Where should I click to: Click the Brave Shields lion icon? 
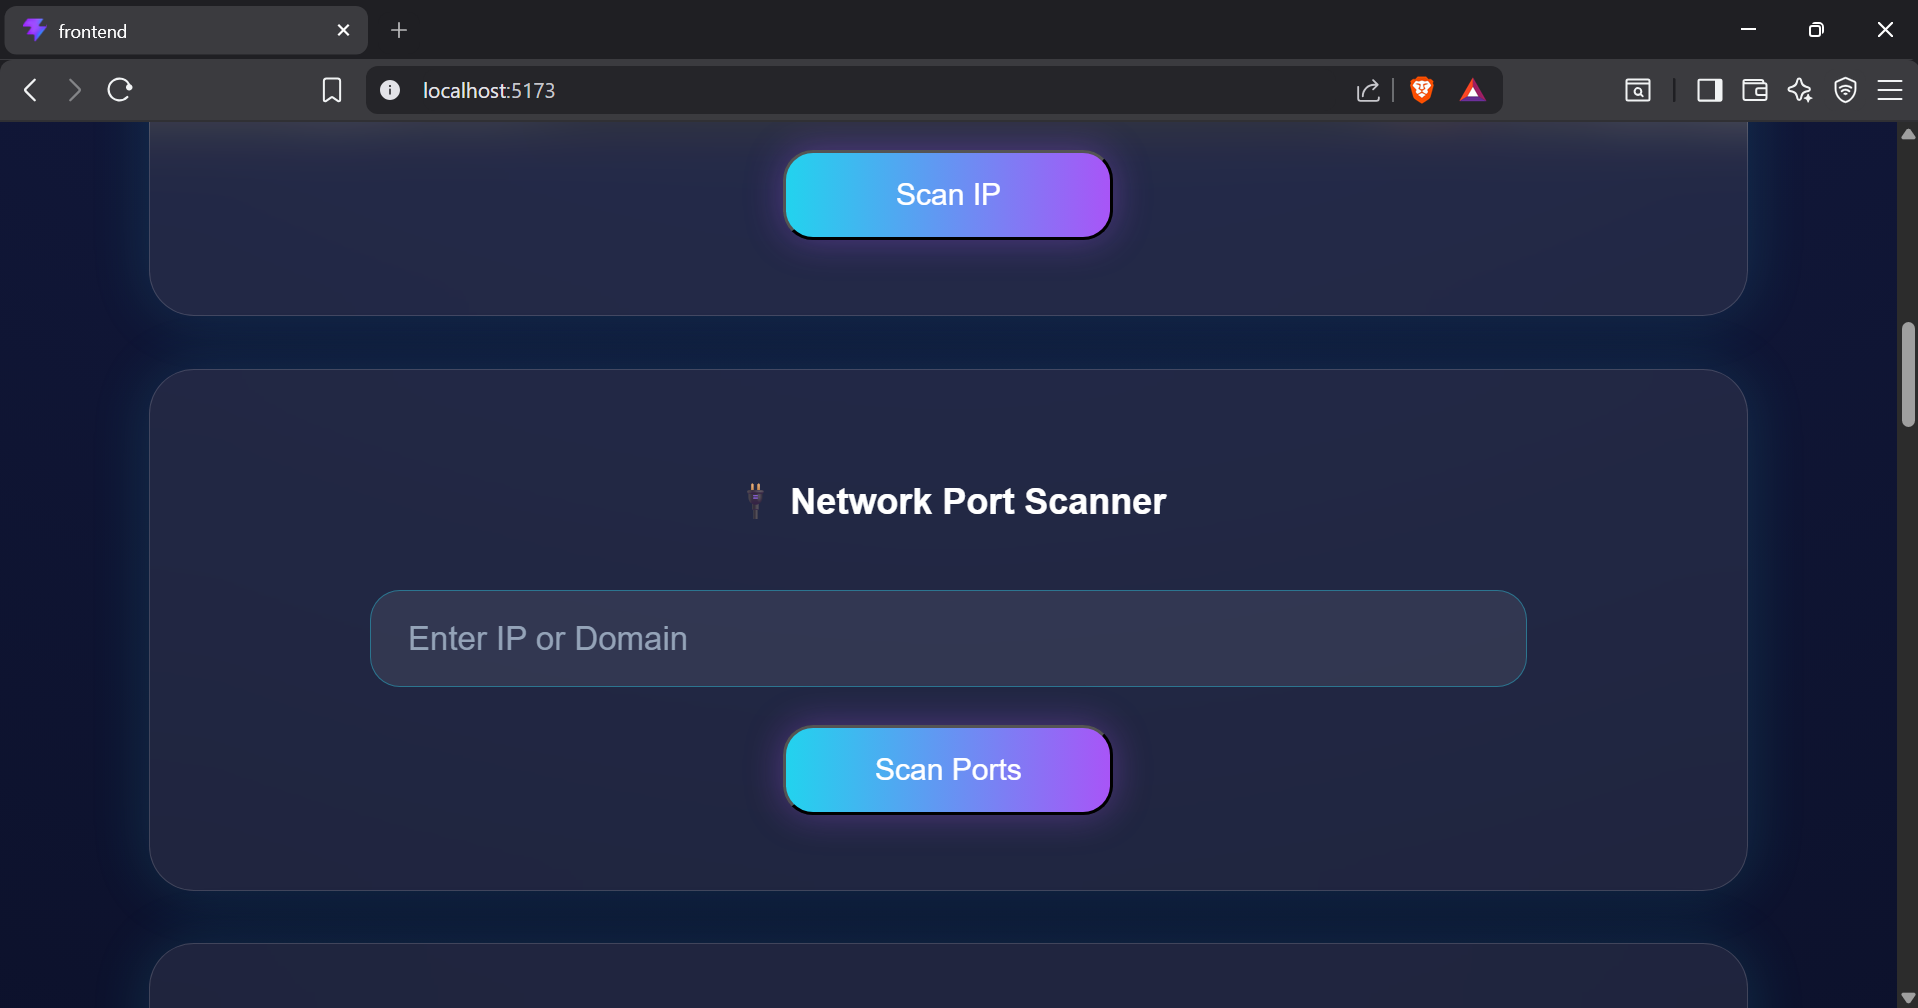[1421, 90]
